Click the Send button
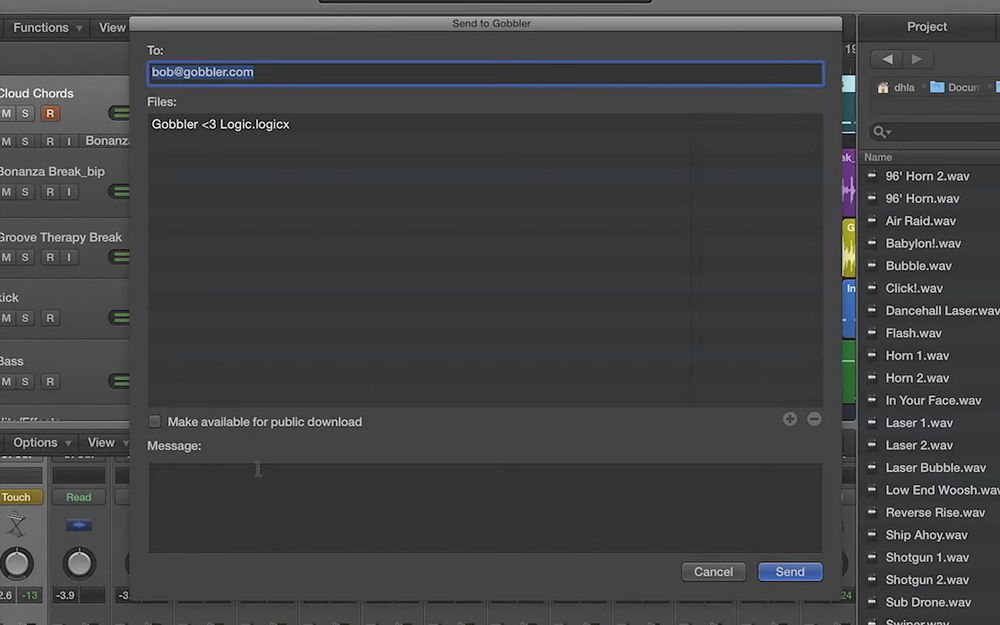The width and height of the screenshot is (1000, 625). [x=790, y=571]
